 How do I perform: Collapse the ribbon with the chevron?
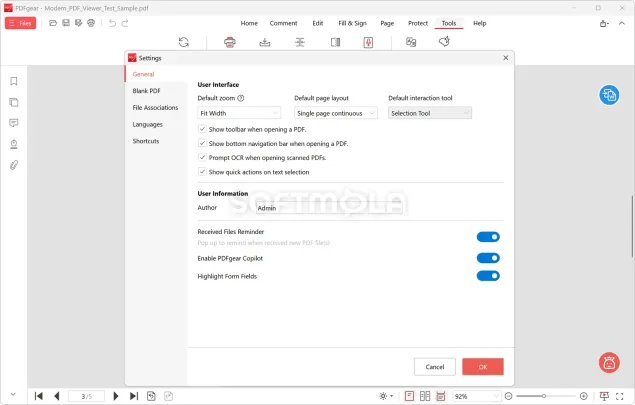click(622, 23)
